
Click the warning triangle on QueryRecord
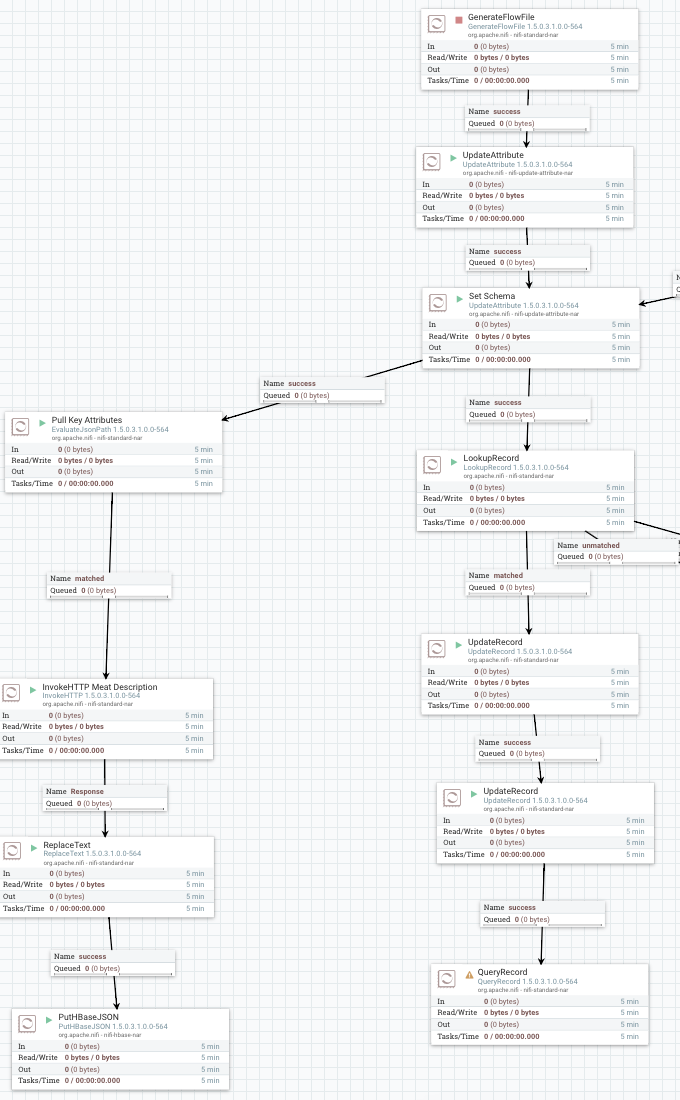tap(469, 975)
